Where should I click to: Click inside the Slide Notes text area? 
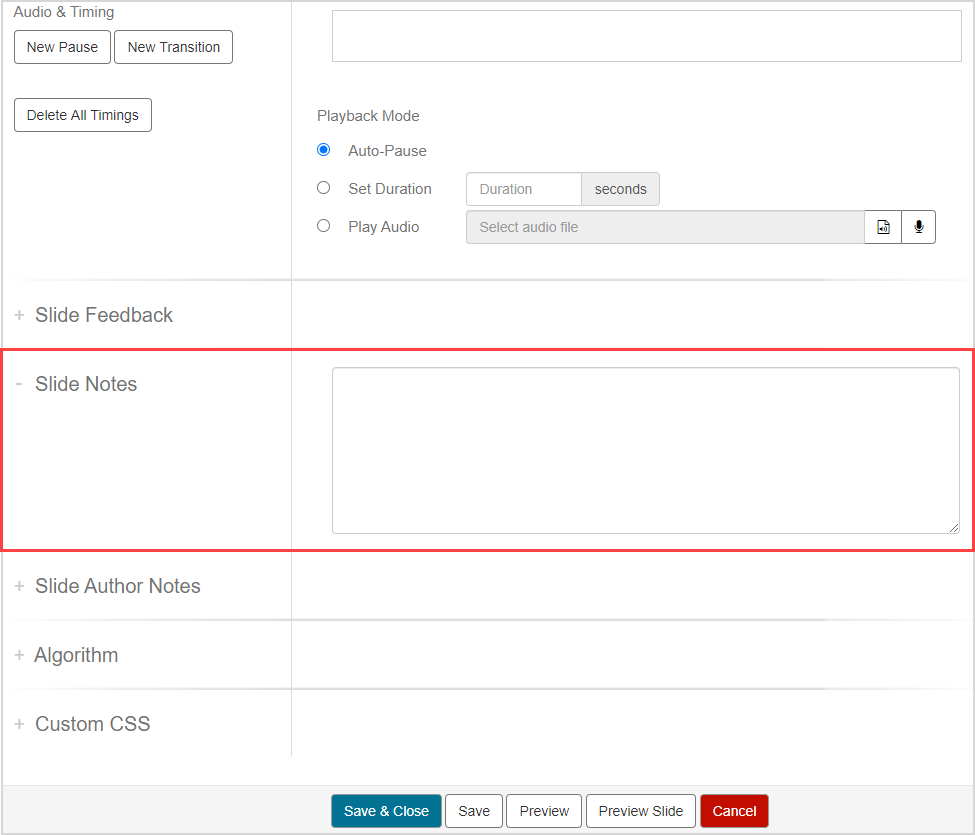click(x=645, y=450)
